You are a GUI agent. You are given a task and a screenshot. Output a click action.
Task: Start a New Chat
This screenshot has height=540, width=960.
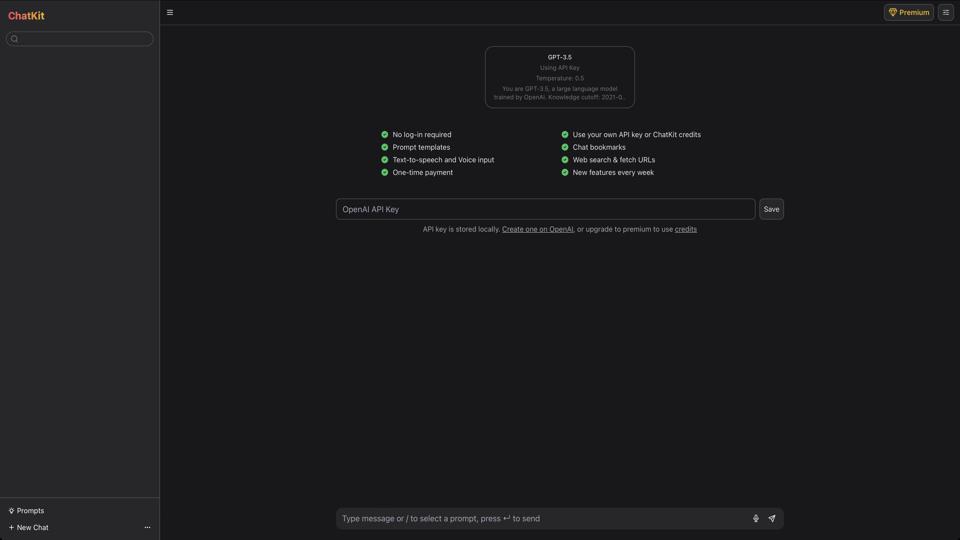[x=29, y=528]
